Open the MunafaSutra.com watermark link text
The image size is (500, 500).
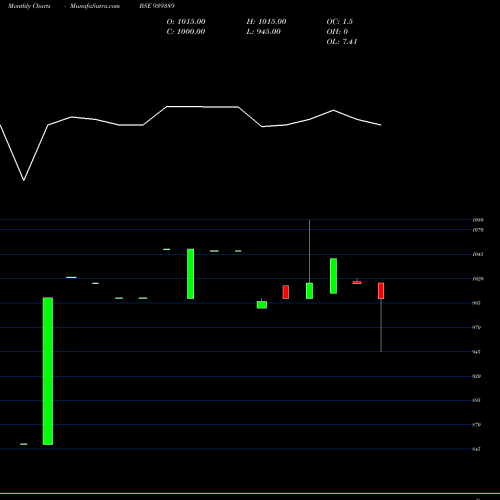coord(95,6)
